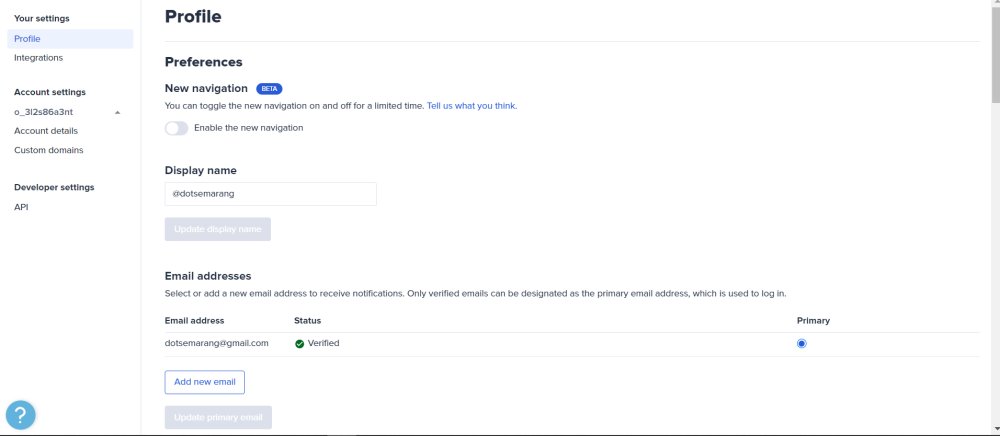Go to Integrations in the sidebar
The width and height of the screenshot is (1000, 436).
(x=38, y=58)
